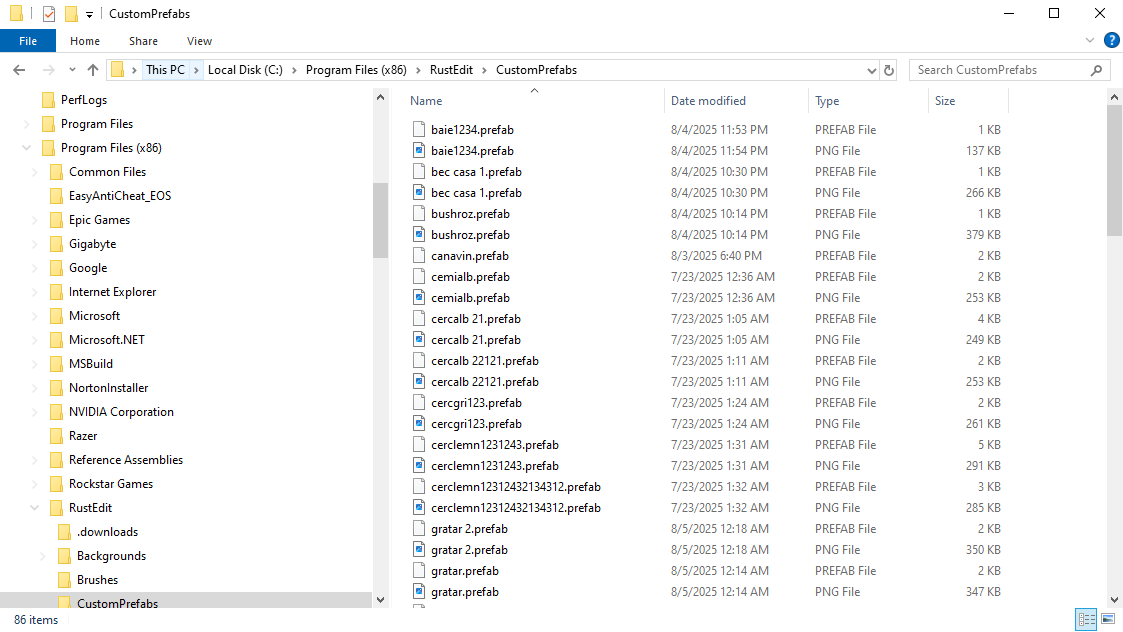Click the Properties icon in quick access toolbar
Image resolution: width=1123 pixels, height=632 pixels.
(49, 14)
